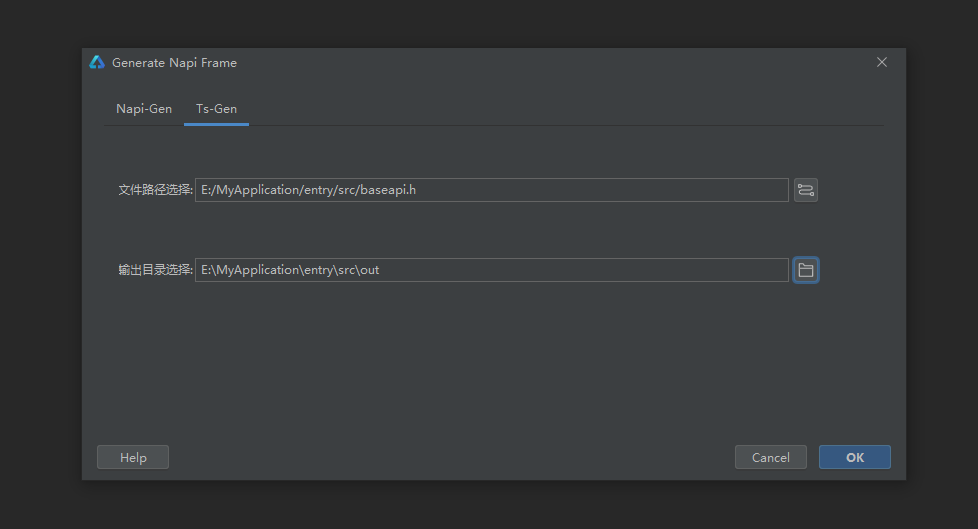Screen dimensions: 978x529
Task: Open Help for this dialog
Action: click(133, 457)
